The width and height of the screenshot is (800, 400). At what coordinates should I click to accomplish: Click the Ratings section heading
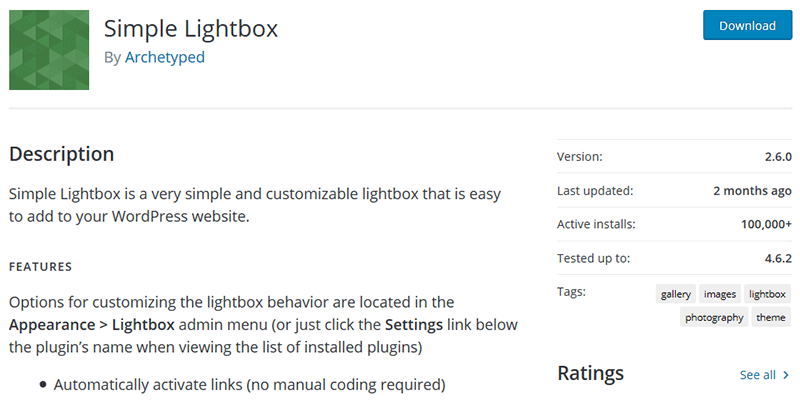590,373
